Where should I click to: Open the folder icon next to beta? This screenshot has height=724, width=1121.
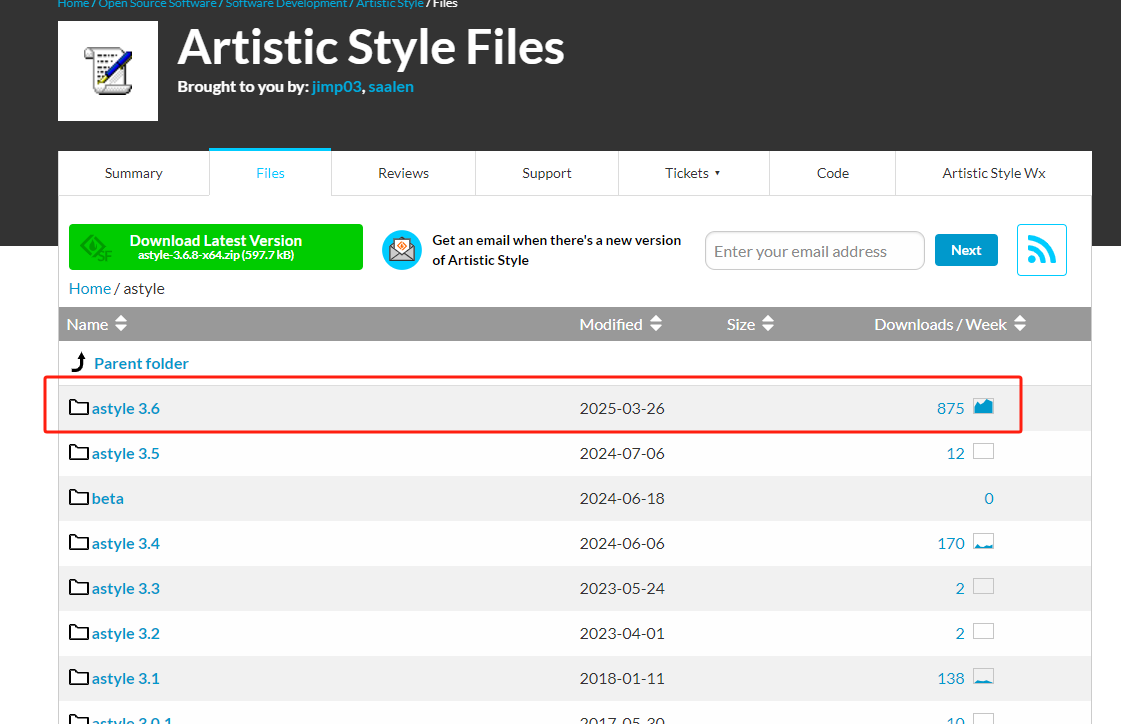tap(79, 497)
